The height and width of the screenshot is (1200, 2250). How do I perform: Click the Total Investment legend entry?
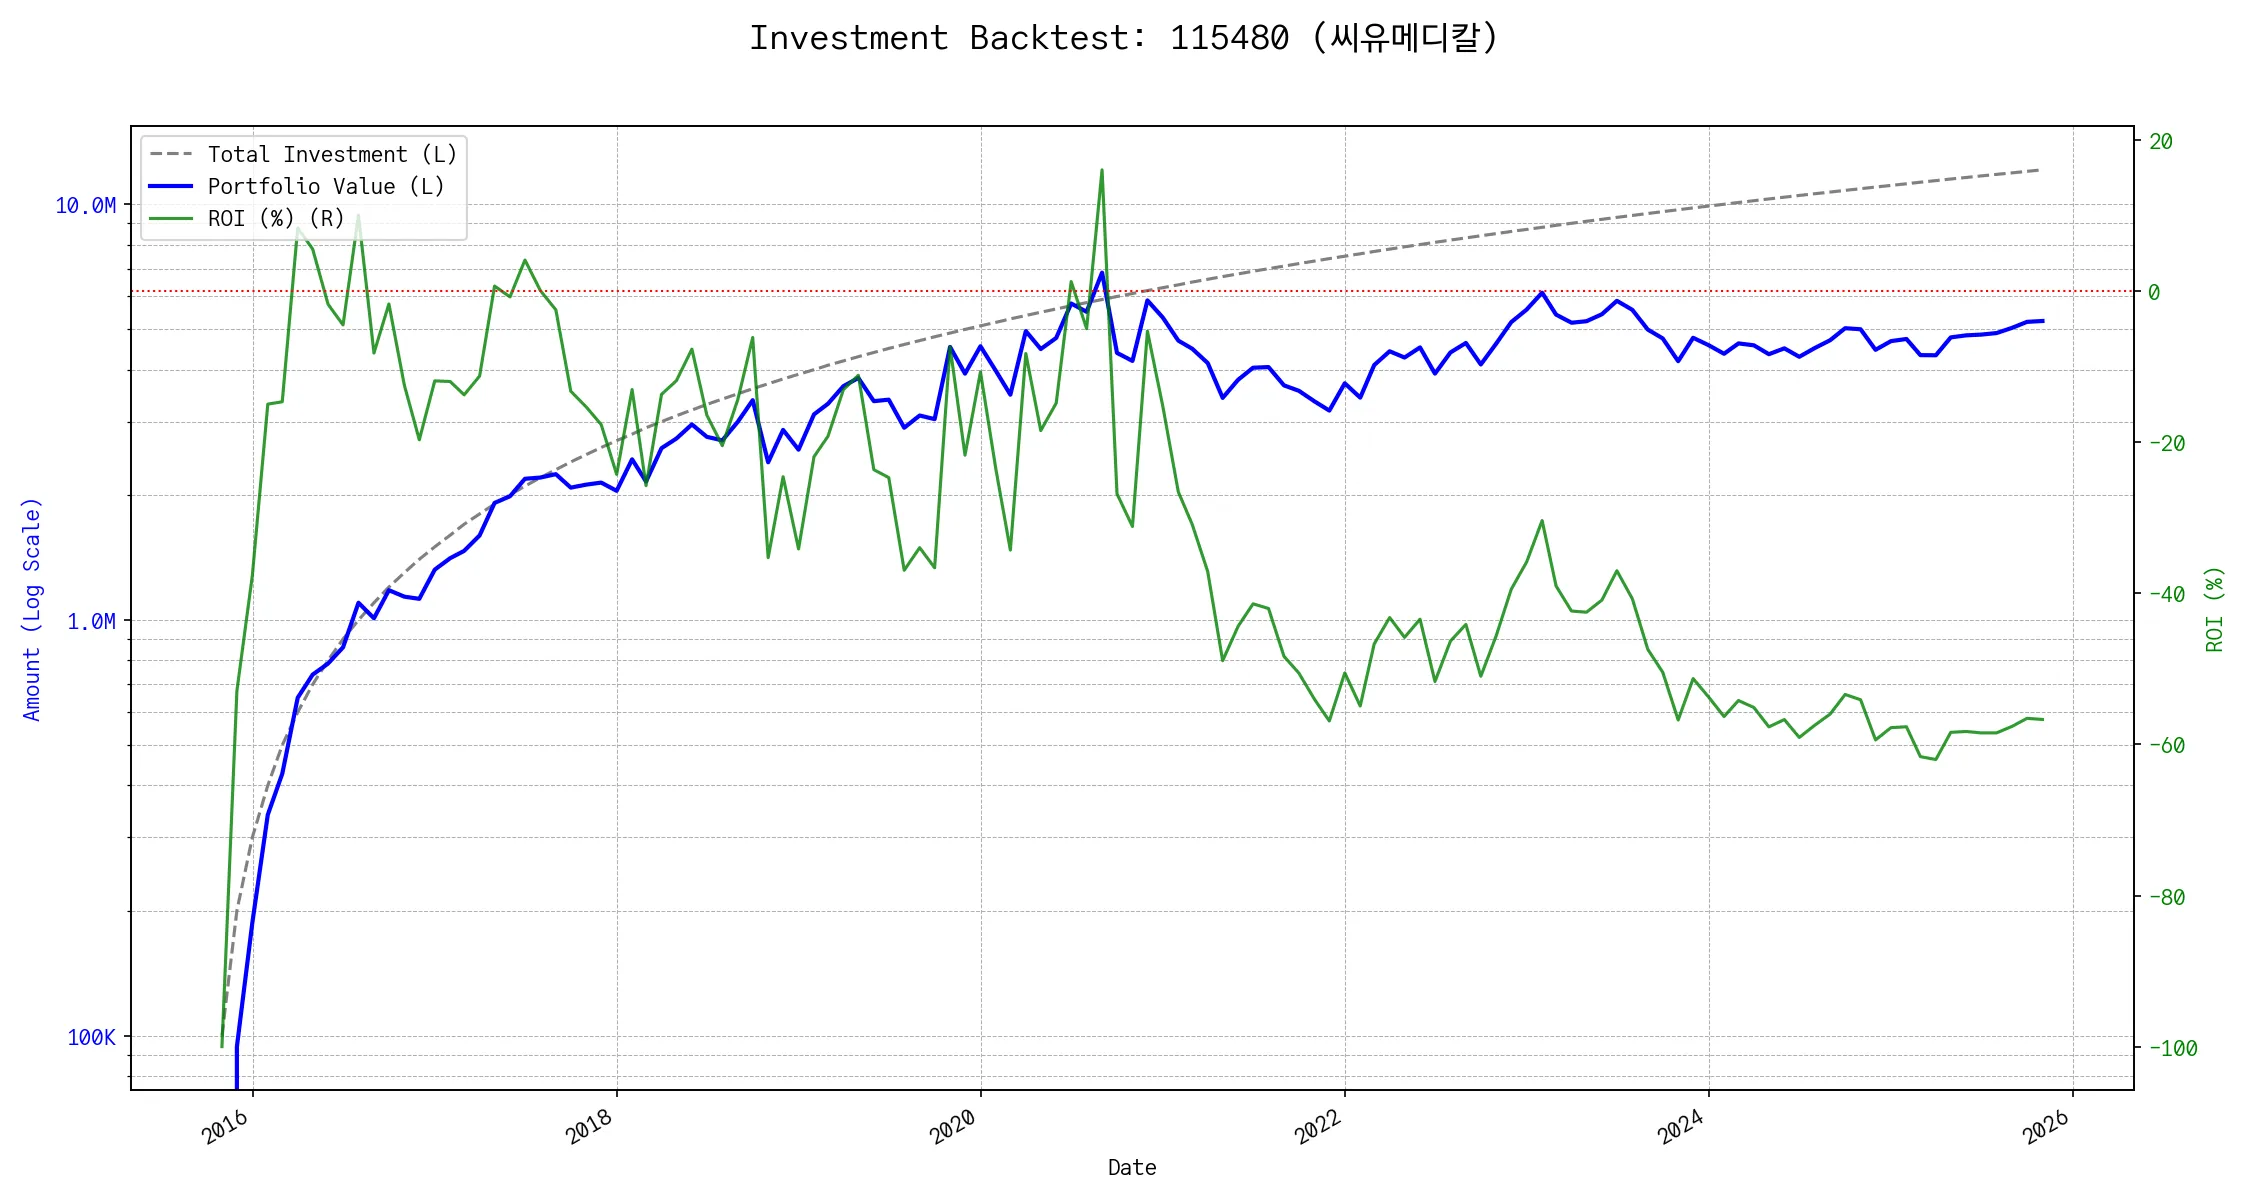tap(332, 155)
